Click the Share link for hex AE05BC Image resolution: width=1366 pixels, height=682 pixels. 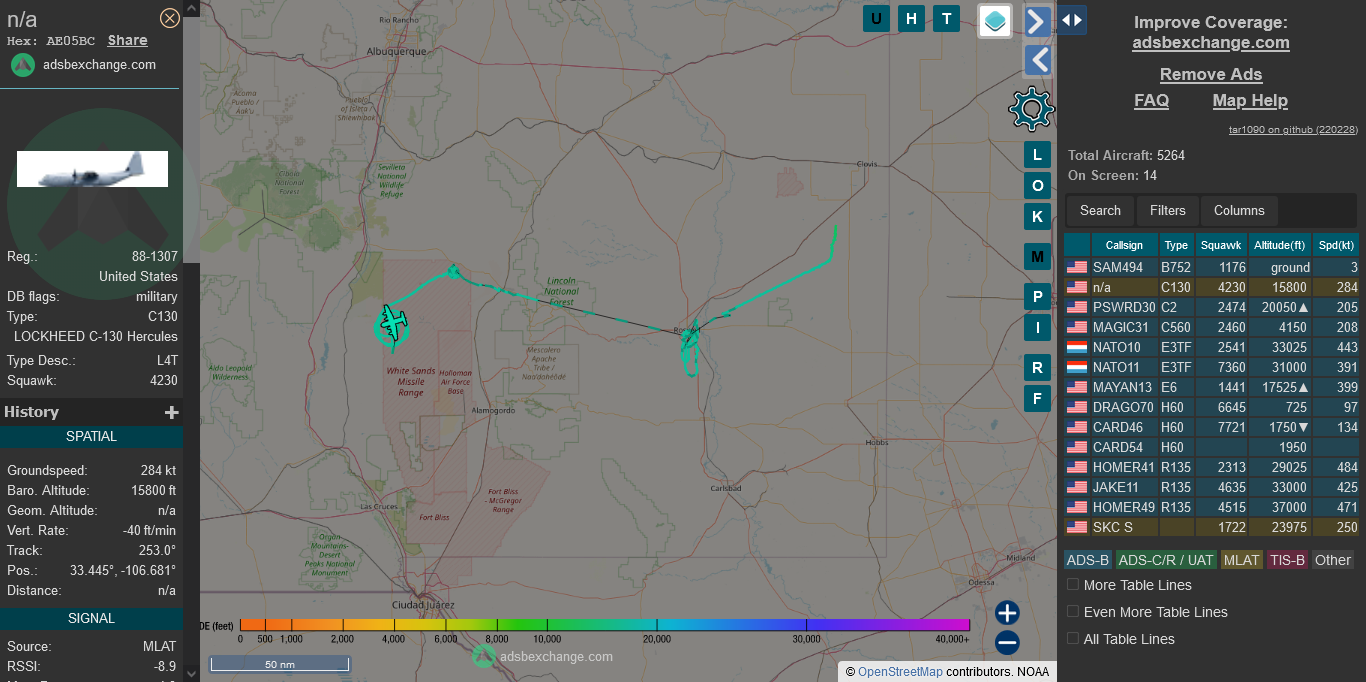(x=127, y=41)
